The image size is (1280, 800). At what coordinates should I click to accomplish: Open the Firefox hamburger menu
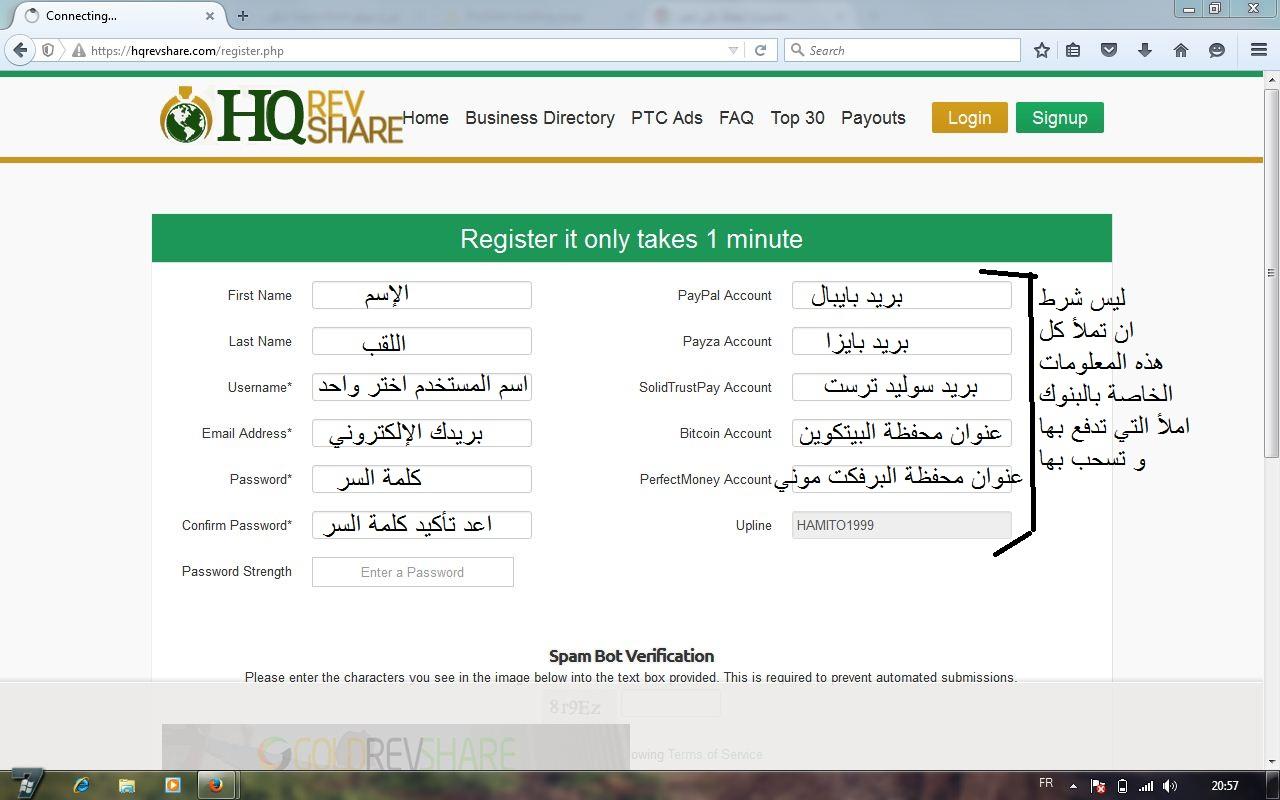[1259, 50]
